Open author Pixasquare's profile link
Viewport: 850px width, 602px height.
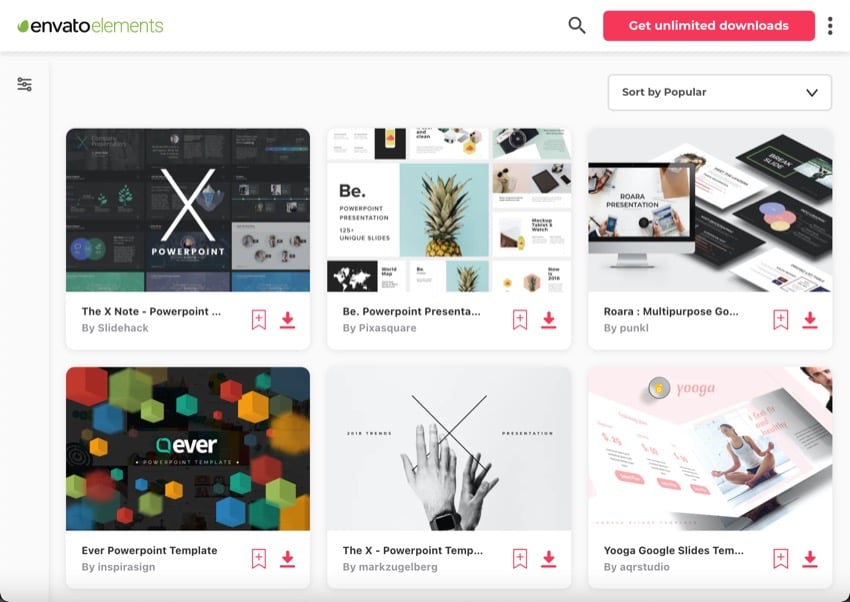coord(379,328)
